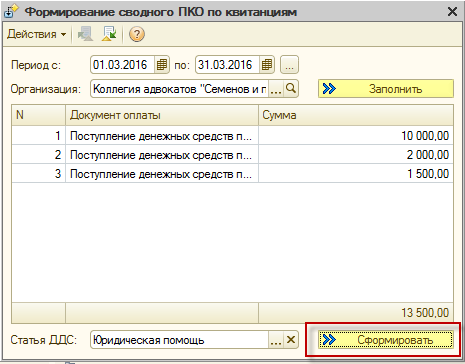Select row 2 payment document cell

[x=162, y=155]
